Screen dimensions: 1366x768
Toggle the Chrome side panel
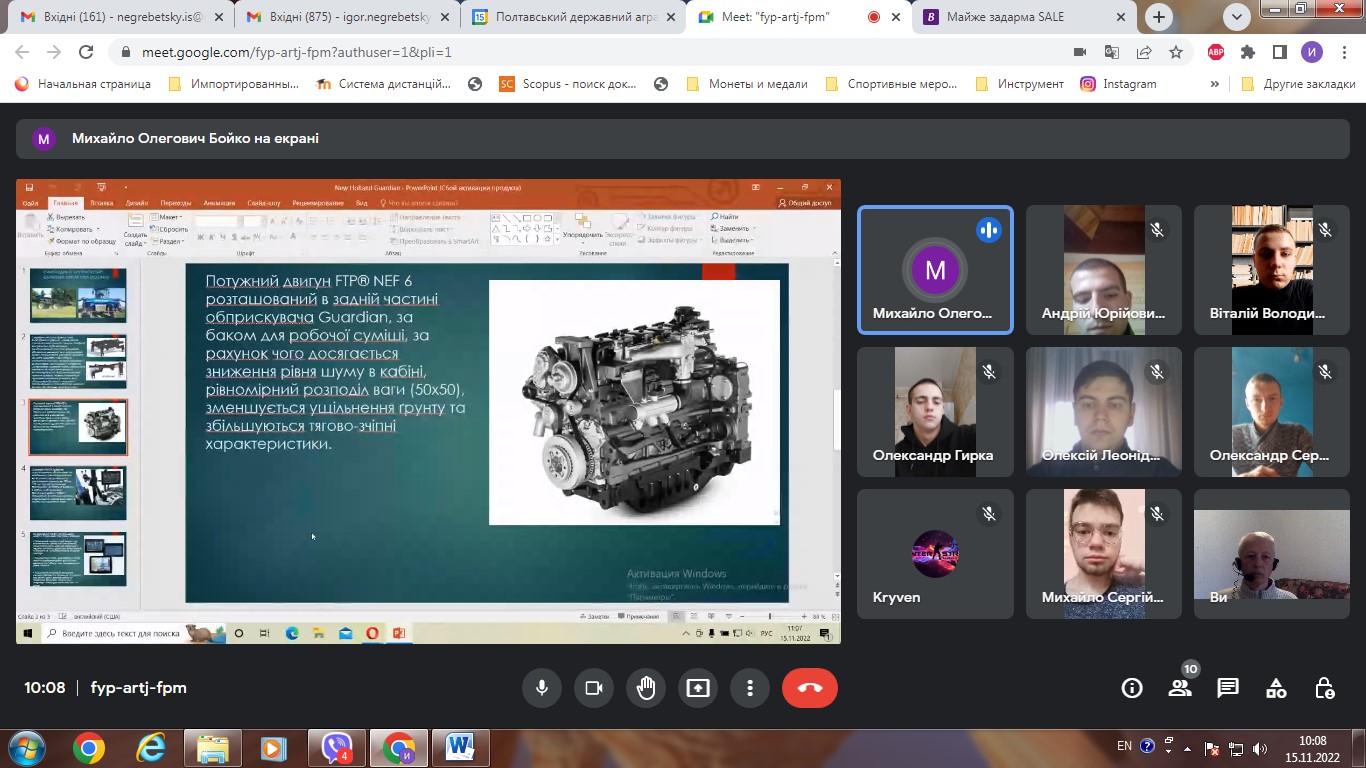coord(1280,52)
